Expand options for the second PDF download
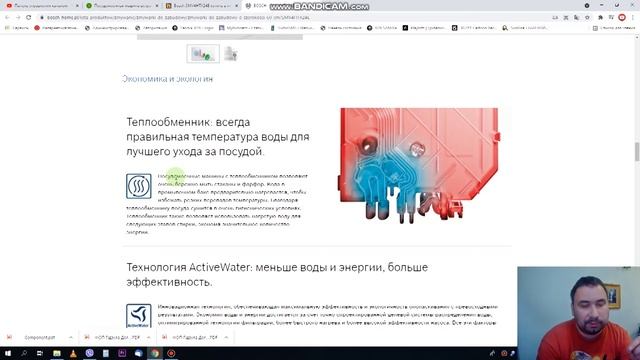The width and height of the screenshot is (640, 360). point(148,337)
